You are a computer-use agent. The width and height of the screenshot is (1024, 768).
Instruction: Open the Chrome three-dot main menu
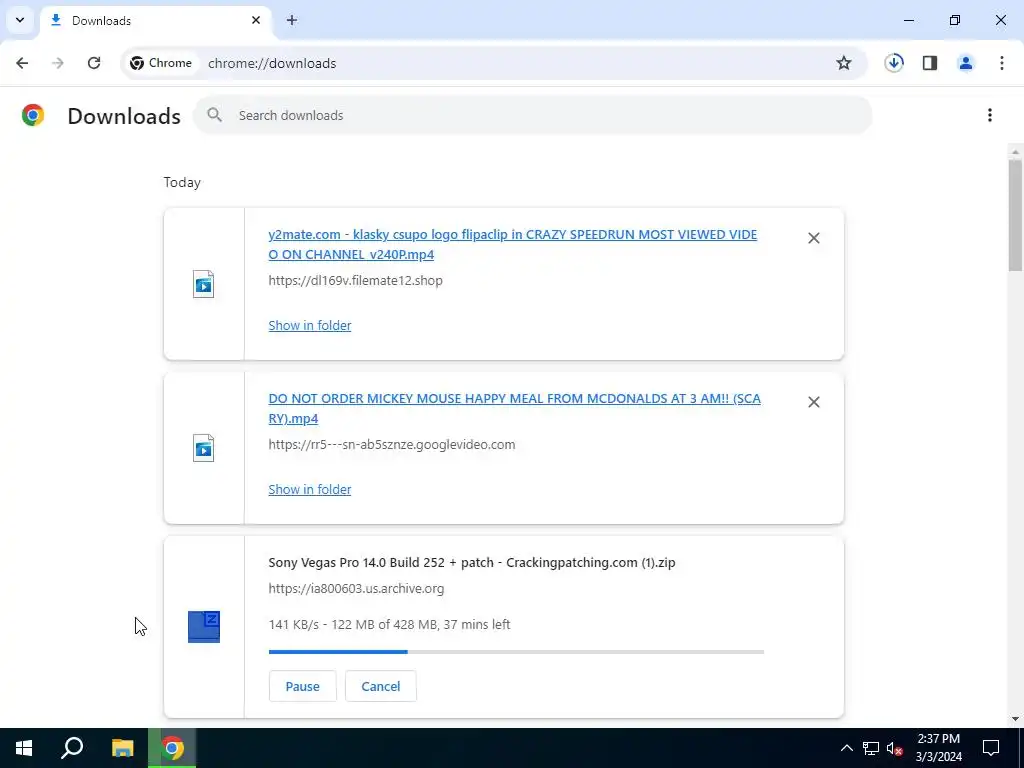click(x=1002, y=63)
